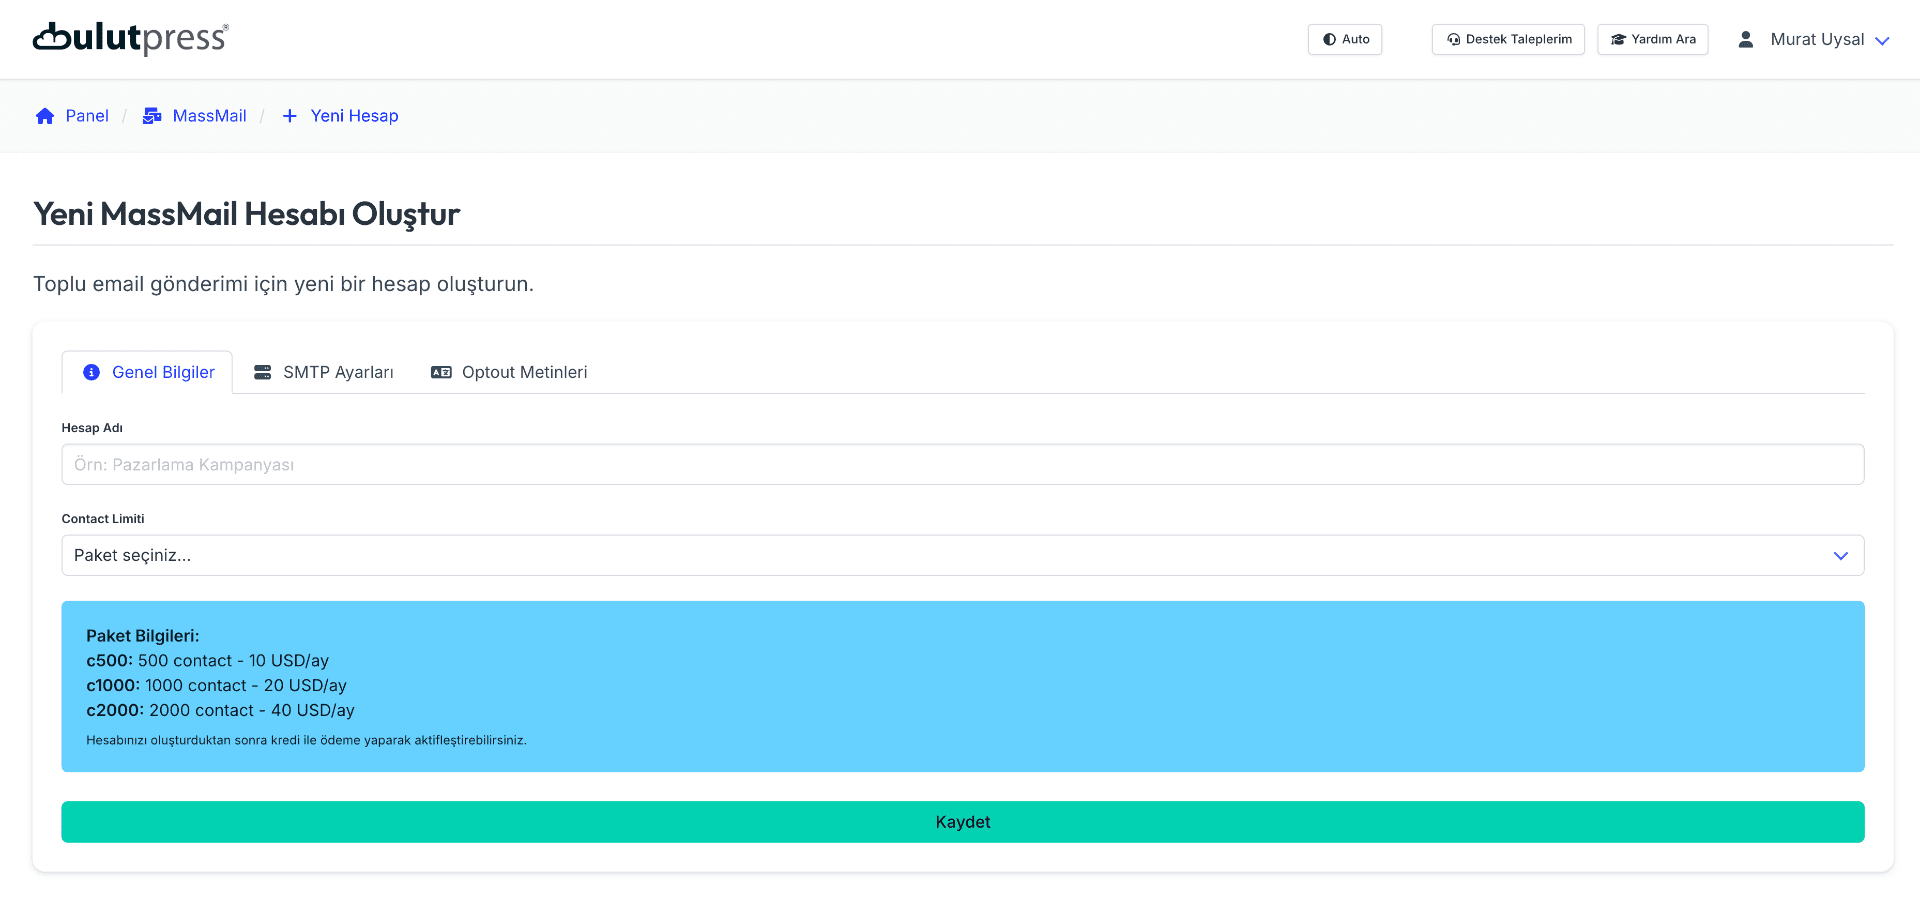Click the Yardım Ara help button
The height and width of the screenshot is (898, 1920).
pyautogui.click(x=1653, y=40)
